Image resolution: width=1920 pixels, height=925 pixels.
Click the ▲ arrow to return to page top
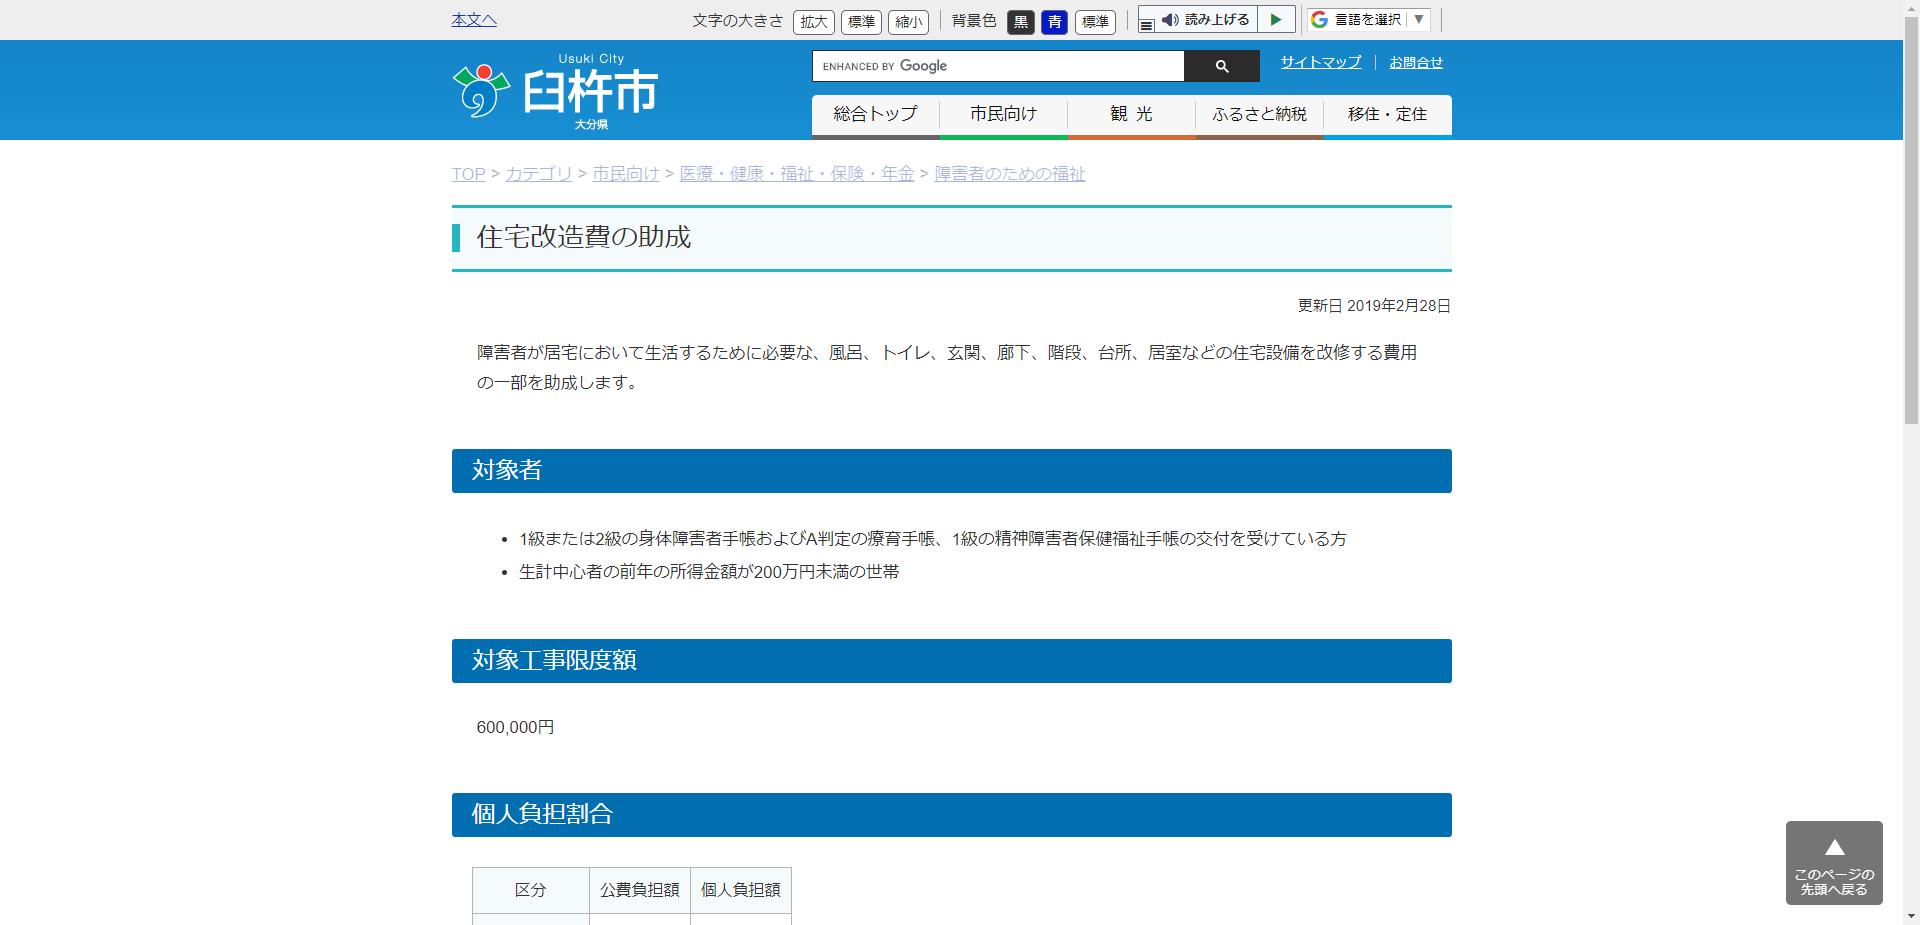coord(1834,847)
